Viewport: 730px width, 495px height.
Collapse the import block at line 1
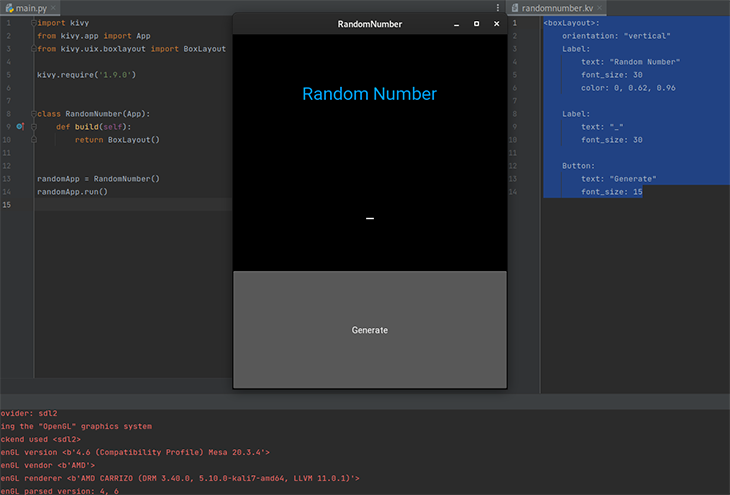tap(34, 22)
